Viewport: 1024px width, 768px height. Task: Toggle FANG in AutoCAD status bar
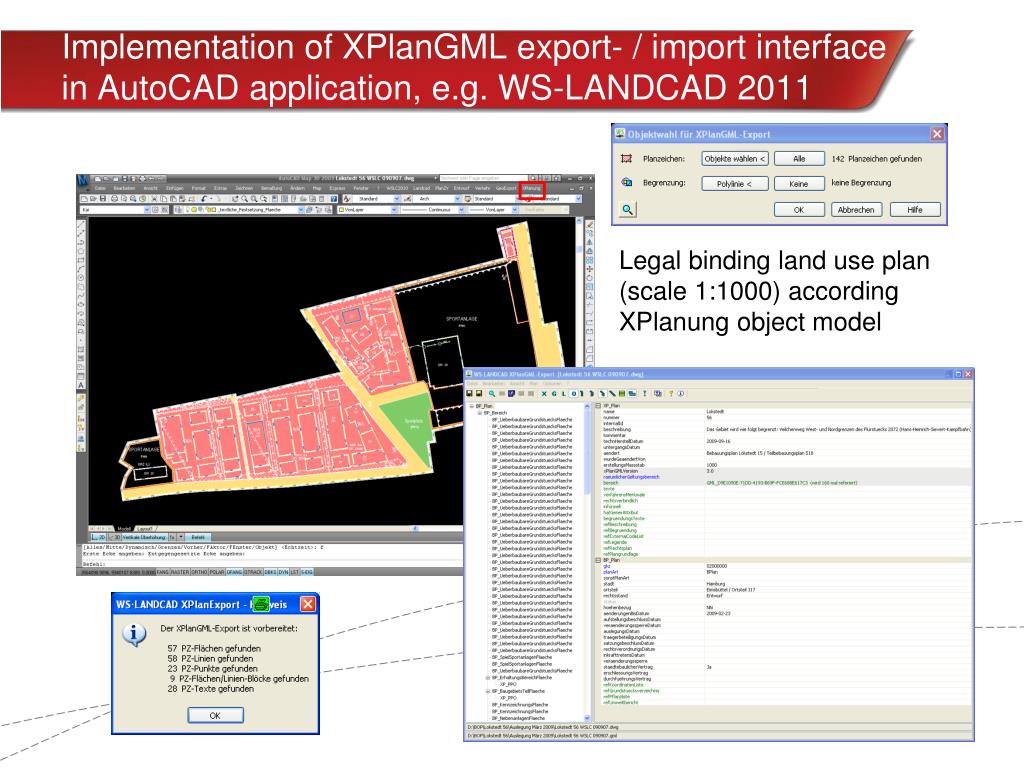tap(163, 572)
